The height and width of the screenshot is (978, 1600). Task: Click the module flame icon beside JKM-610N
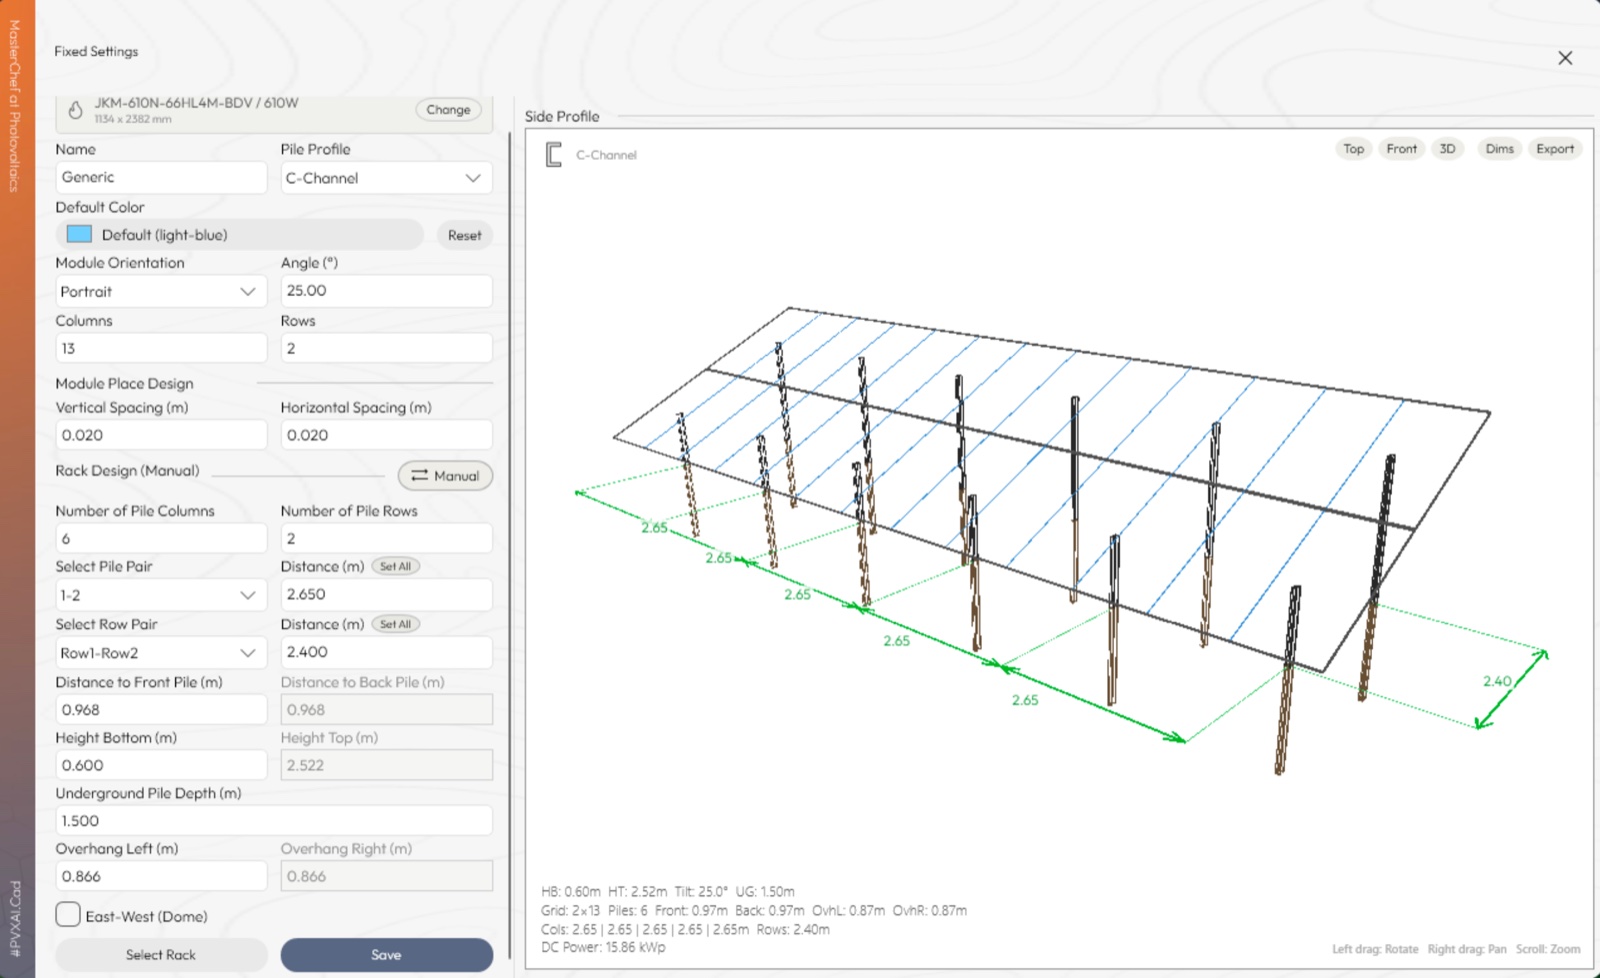coord(75,110)
